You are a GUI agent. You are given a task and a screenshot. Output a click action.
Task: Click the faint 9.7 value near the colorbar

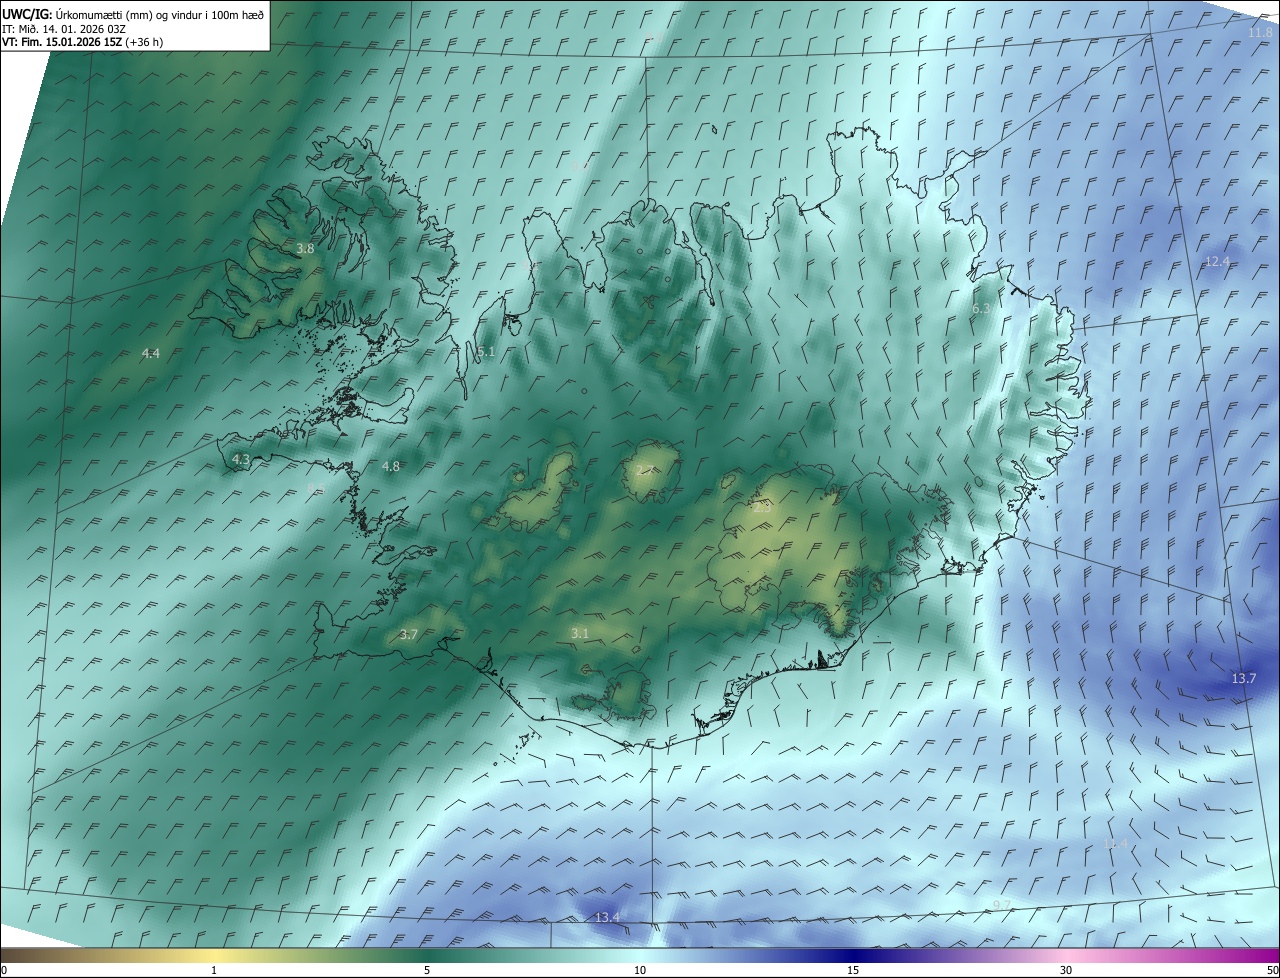(1002, 905)
